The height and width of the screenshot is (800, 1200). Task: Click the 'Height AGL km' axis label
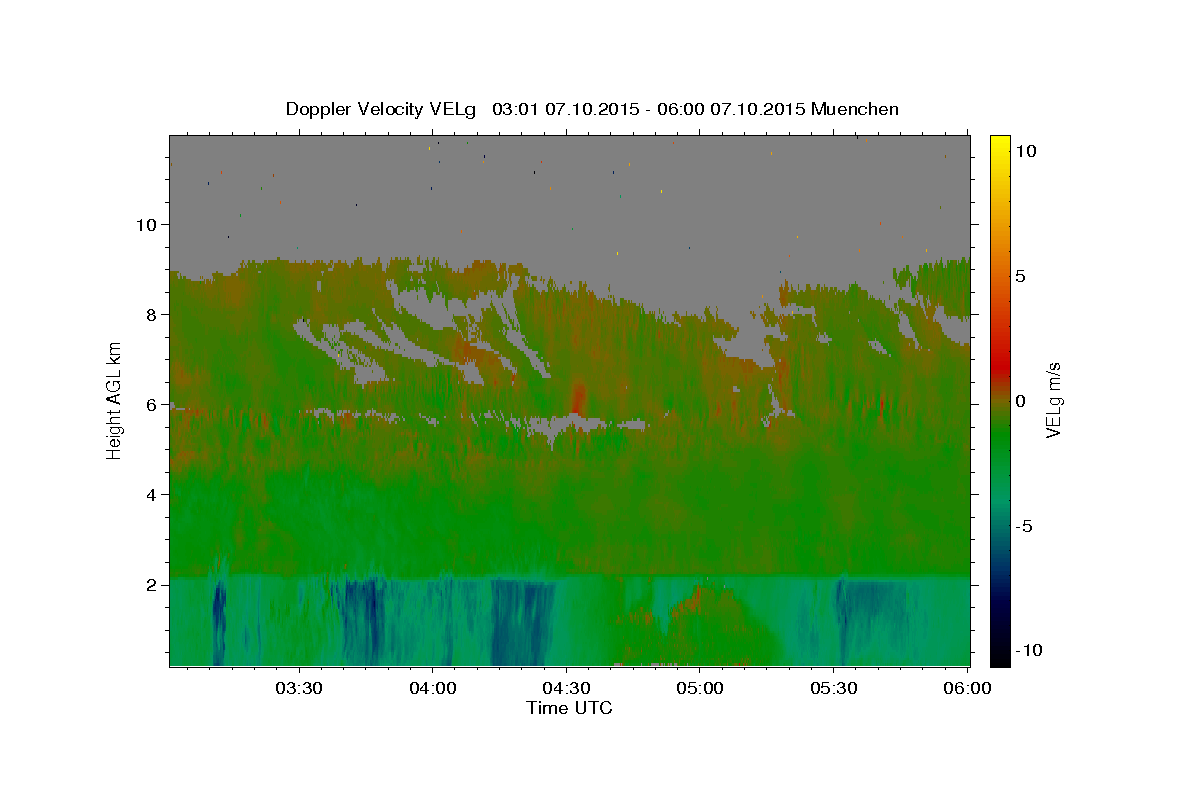tap(114, 400)
